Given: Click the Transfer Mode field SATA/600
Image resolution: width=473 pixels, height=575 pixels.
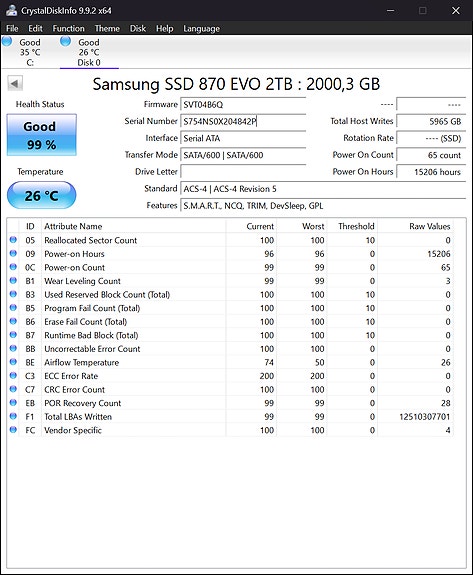Looking at the screenshot, I should point(243,155).
